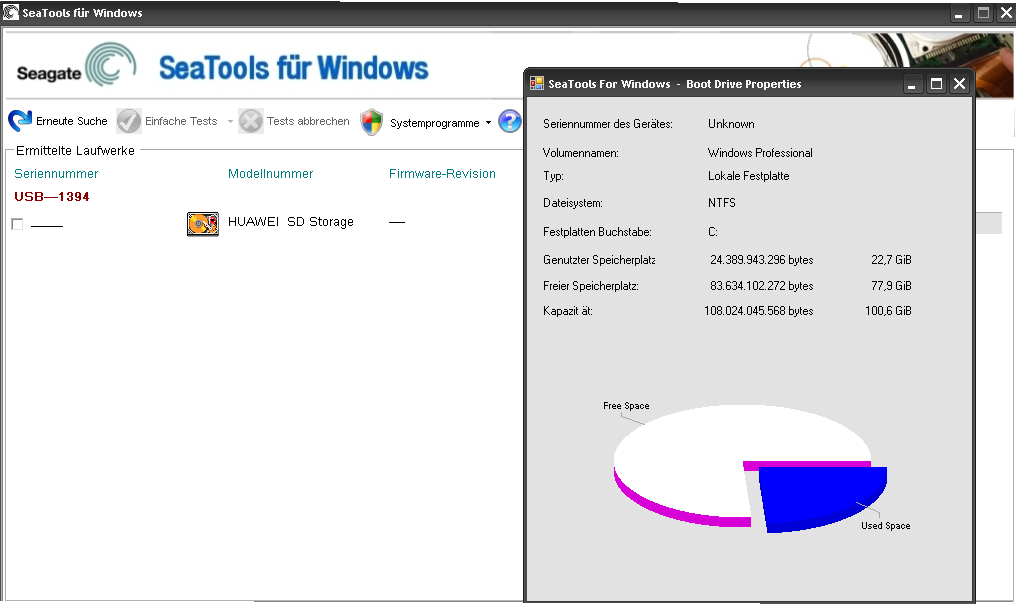The height and width of the screenshot is (614, 1026).
Task: Click the Dateisystem label in the dialog
Action: pos(573,203)
